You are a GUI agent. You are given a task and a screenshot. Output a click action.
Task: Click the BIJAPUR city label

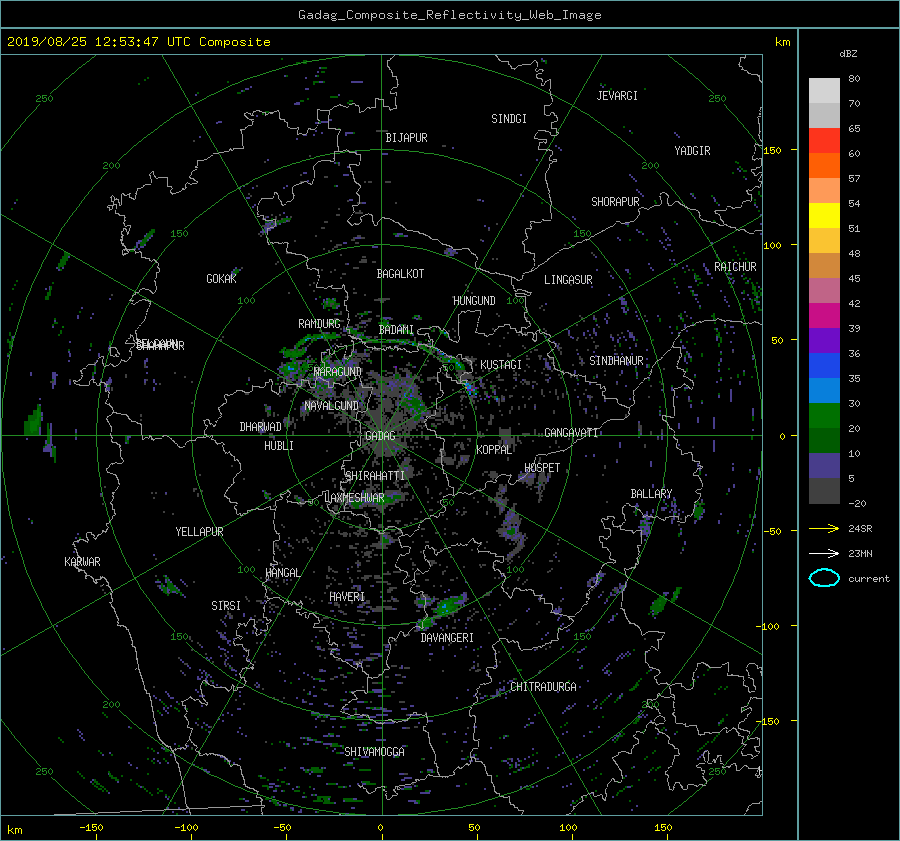click(406, 138)
